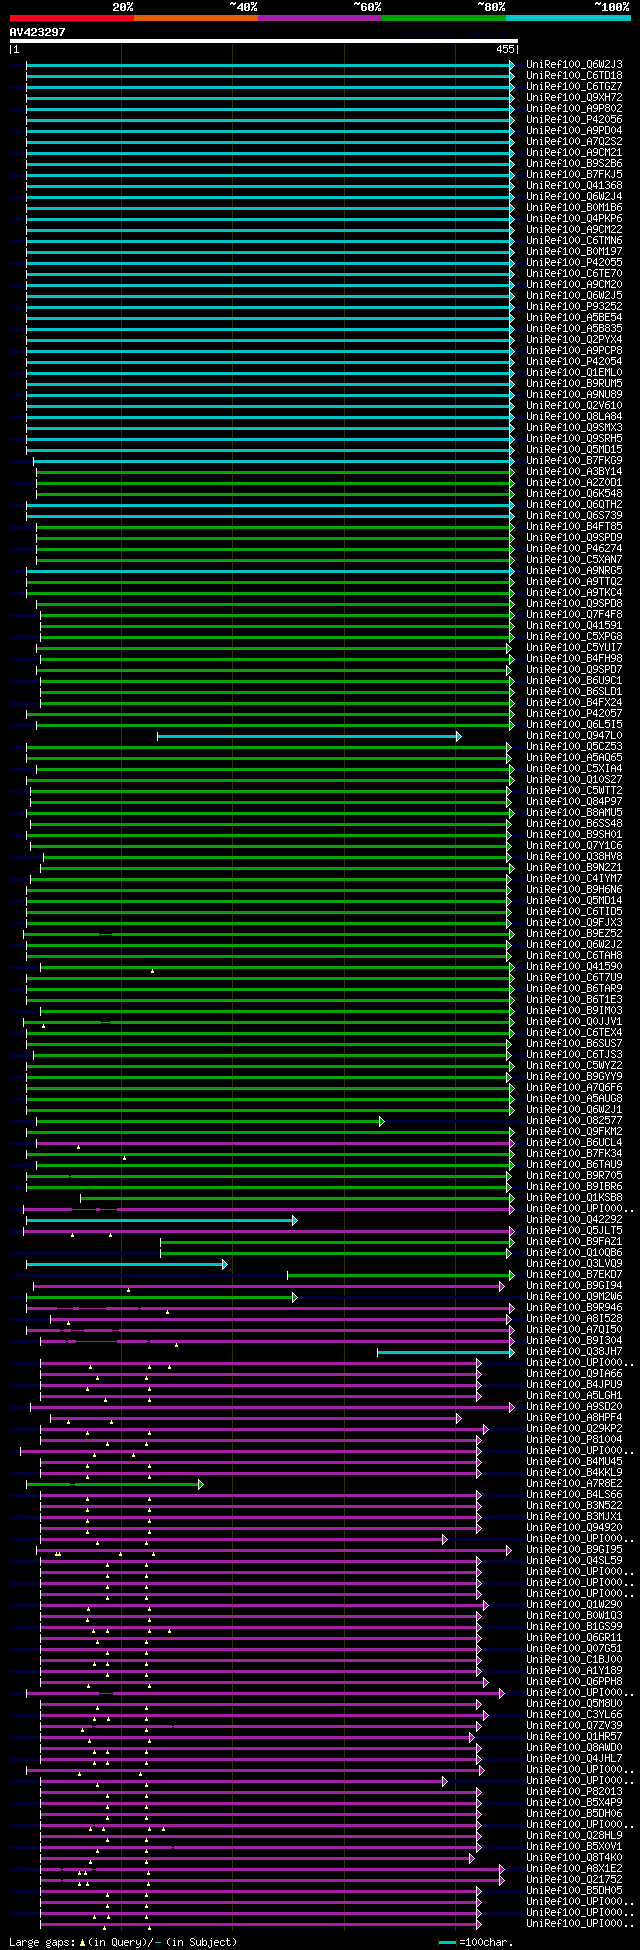The width and height of the screenshot is (640, 1950).
Task: Select label UniRef100_Q38JH7
Action: [574, 1352]
